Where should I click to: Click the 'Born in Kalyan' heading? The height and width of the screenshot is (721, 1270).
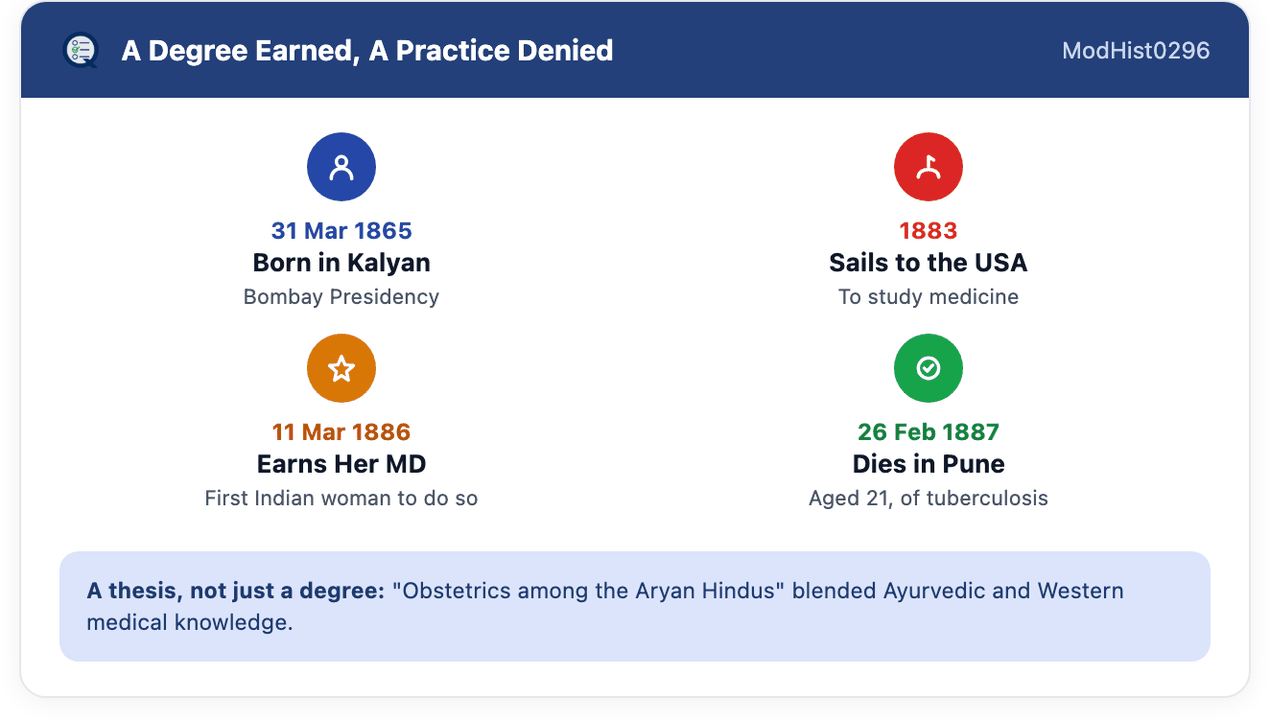(x=341, y=263)
